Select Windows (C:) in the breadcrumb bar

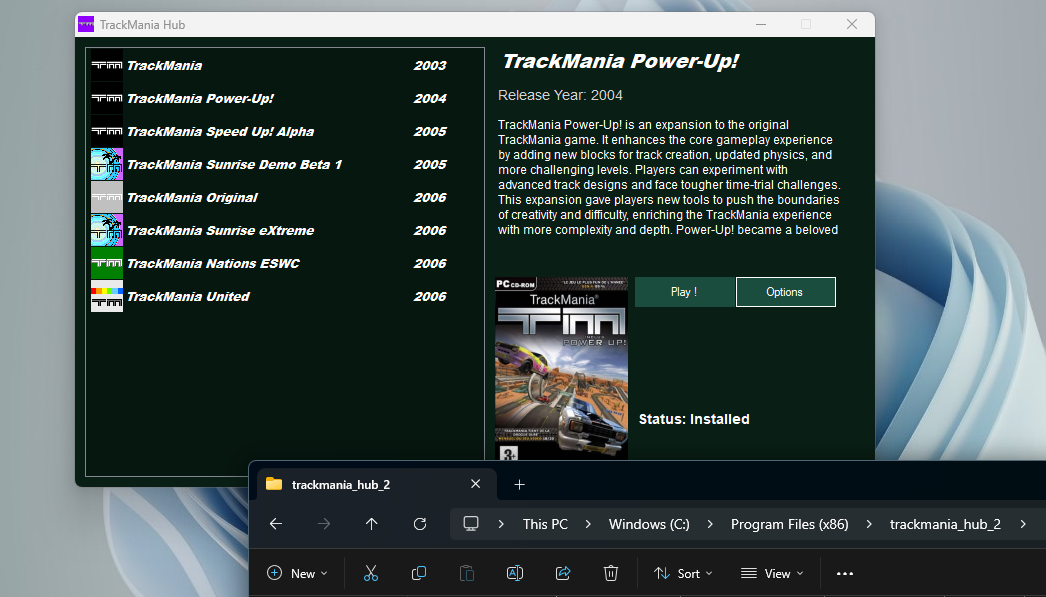[648, 523]
